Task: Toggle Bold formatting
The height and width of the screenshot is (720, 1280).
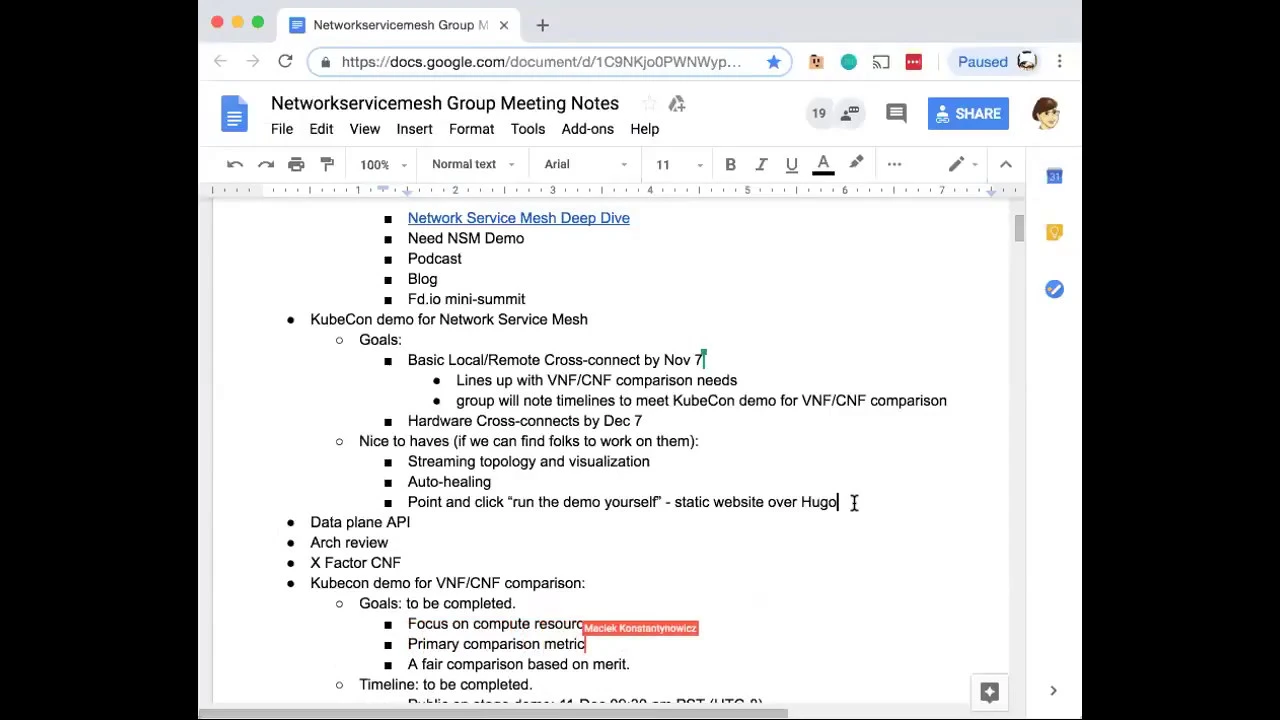Action: coord(730,164)
